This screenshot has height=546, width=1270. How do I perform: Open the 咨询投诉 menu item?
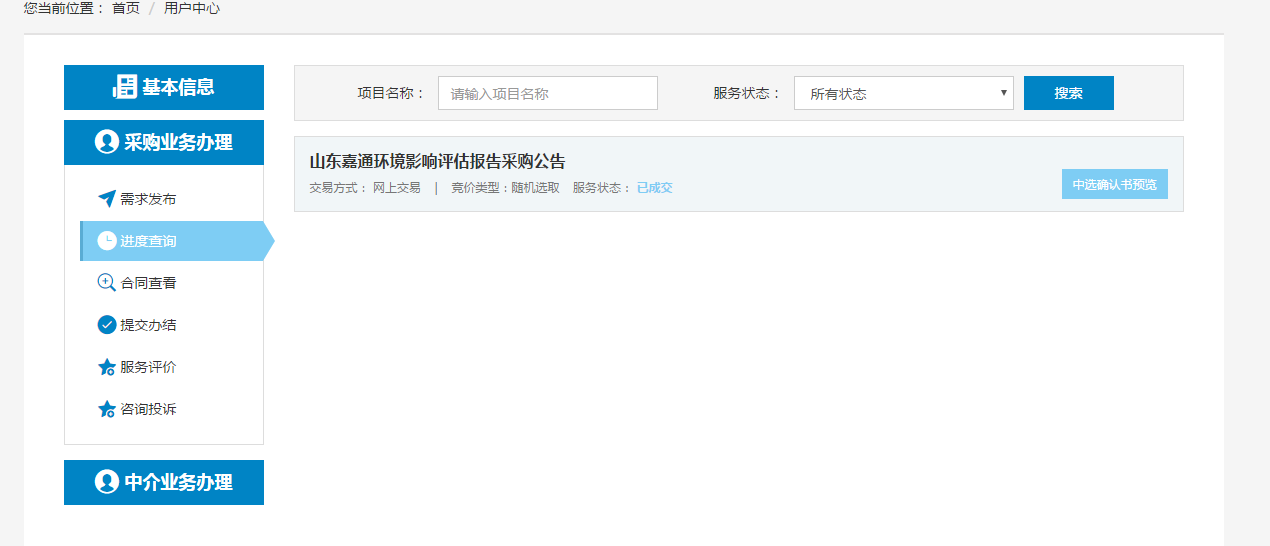[148, 409]
